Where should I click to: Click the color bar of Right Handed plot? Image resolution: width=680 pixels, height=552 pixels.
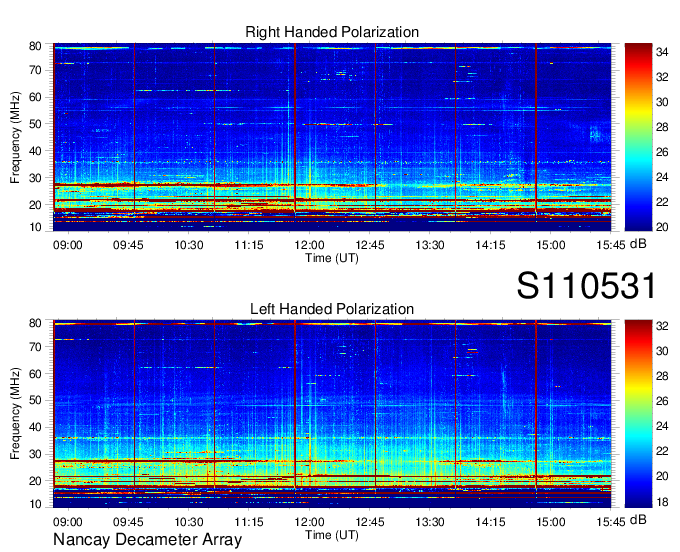click(x=638, y=137)
